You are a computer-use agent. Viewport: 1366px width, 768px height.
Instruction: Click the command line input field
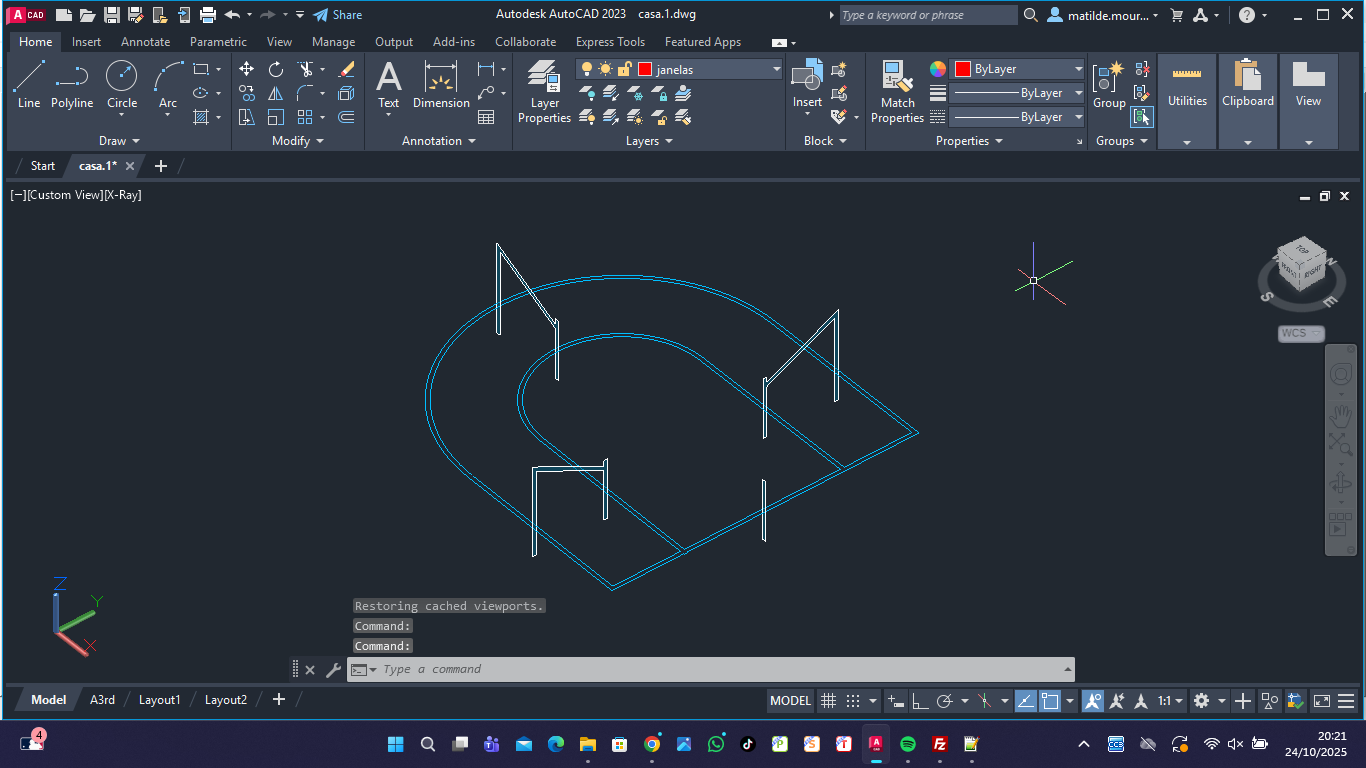pyautogui.click(x=700, y=669)
